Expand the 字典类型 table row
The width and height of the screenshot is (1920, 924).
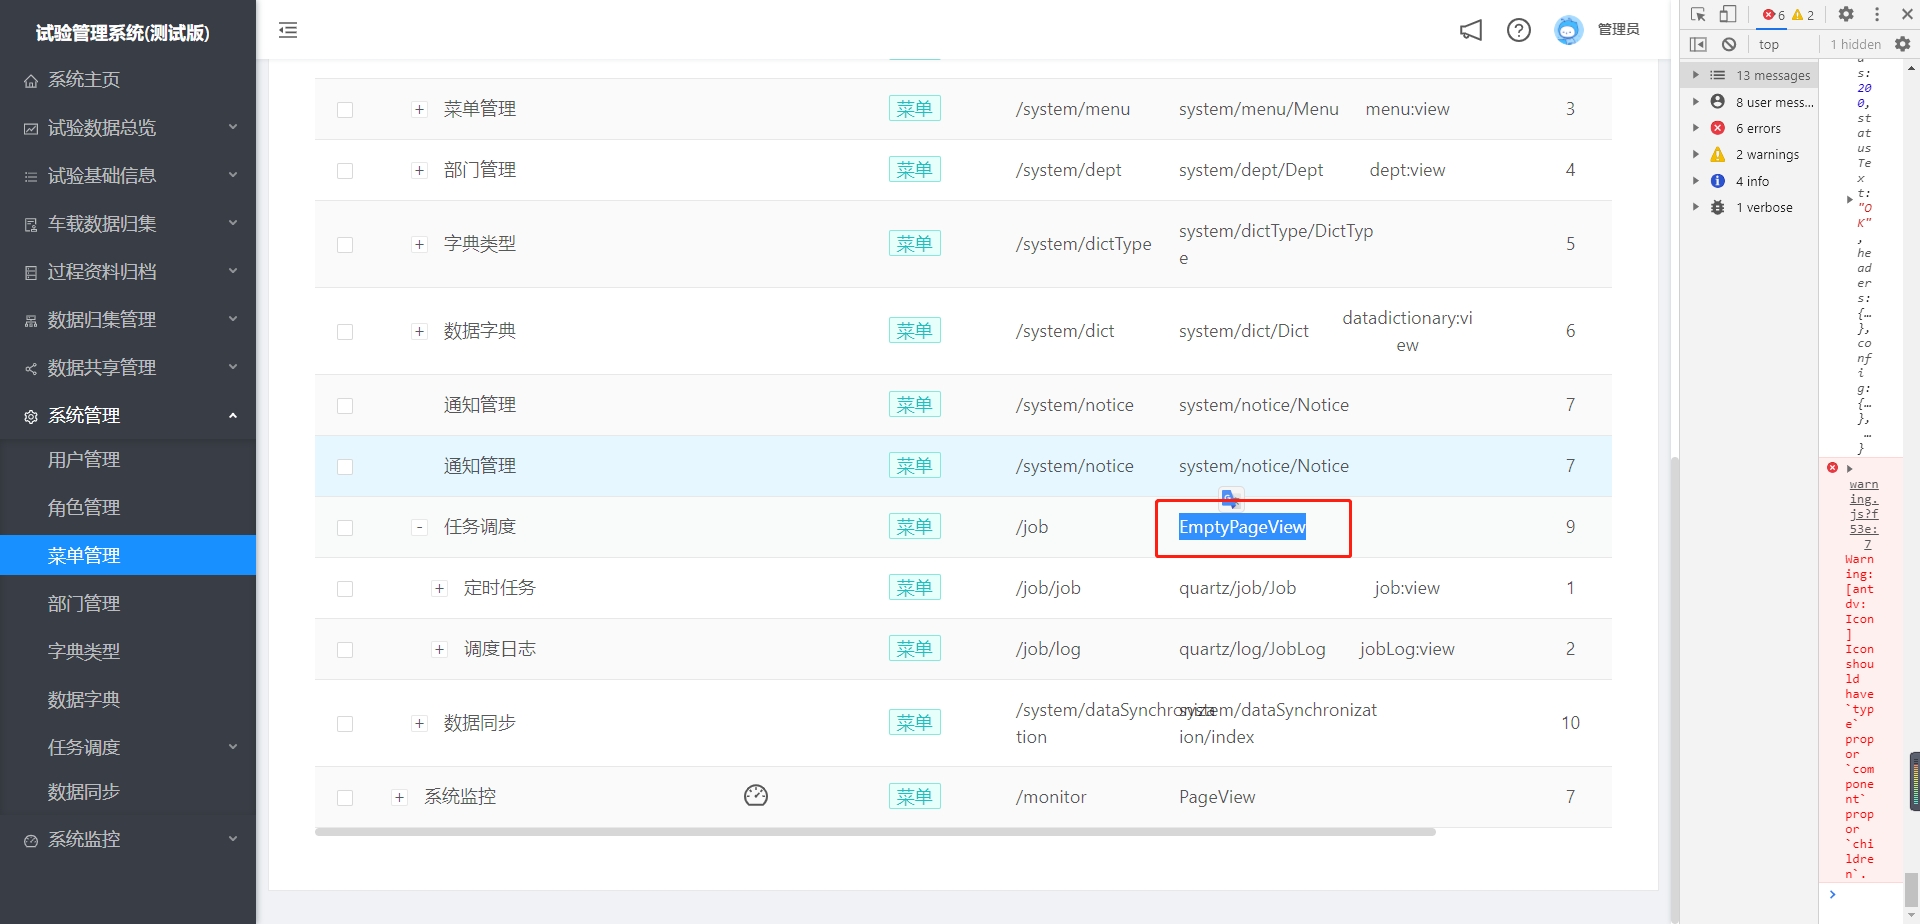(420, 245)
